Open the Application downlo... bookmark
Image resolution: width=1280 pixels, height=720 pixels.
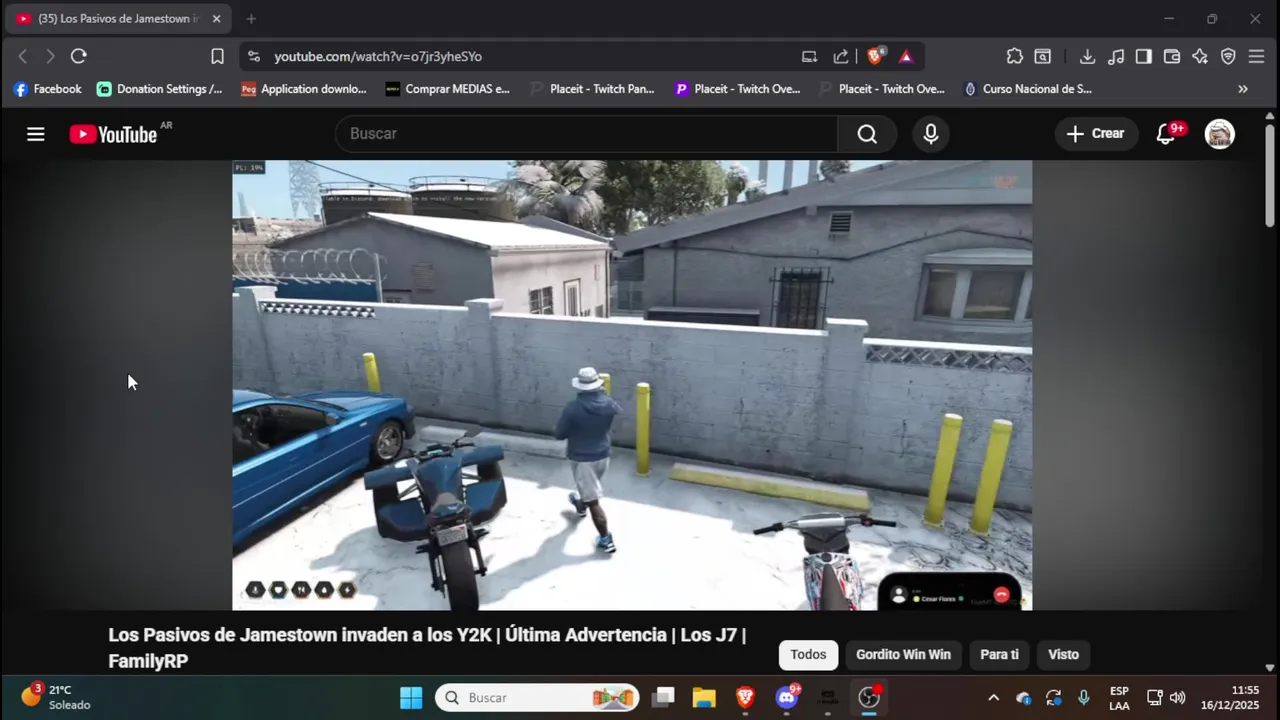(304, 89)
